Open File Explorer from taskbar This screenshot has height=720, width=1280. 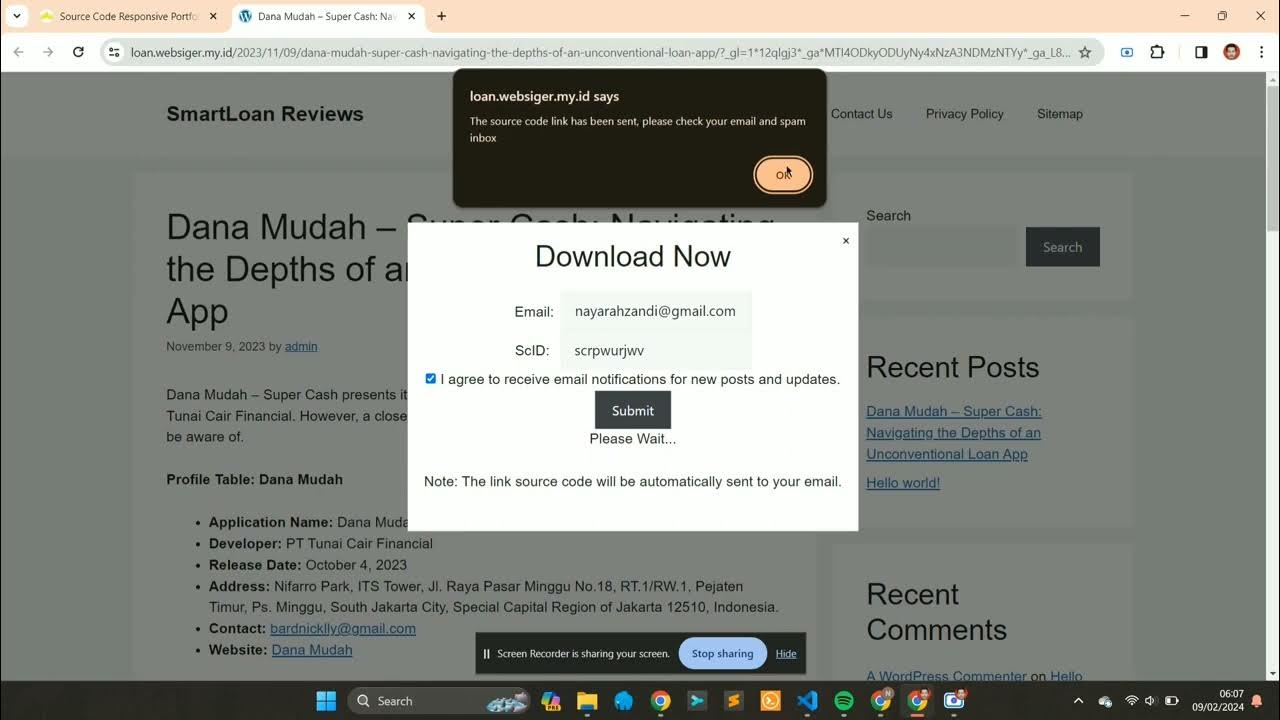(587, 701)
